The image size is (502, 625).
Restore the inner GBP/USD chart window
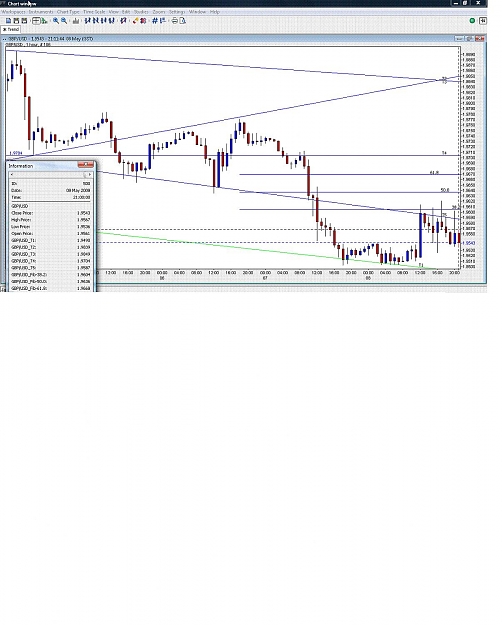[x=469, y=39]
